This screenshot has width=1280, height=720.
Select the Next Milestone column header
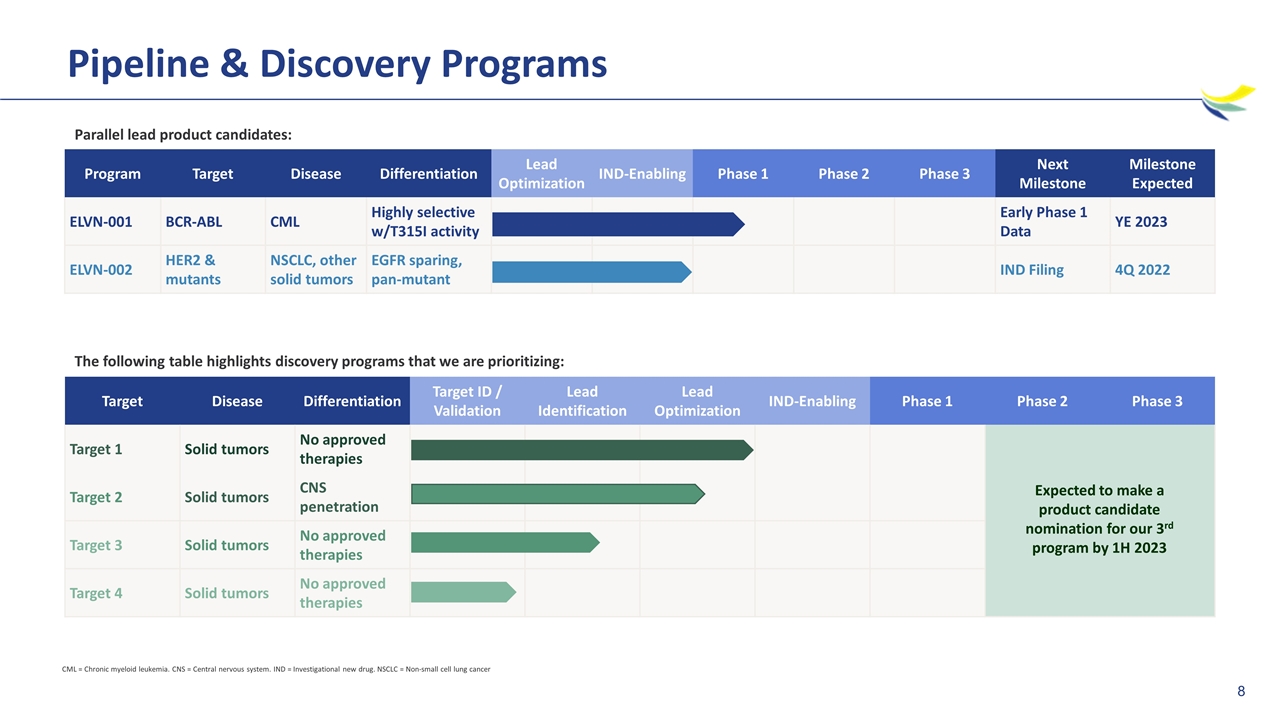click(x=1052, y=173)
